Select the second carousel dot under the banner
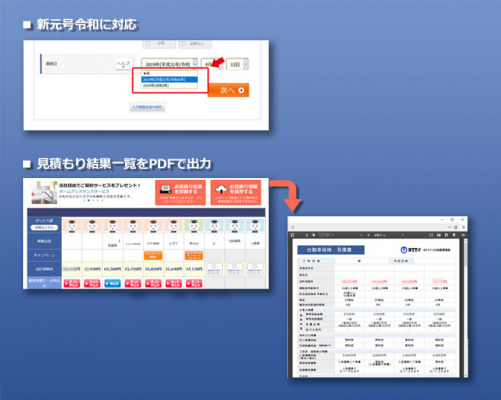Screen dimensions: 501x400 click(x=89, y=200)
